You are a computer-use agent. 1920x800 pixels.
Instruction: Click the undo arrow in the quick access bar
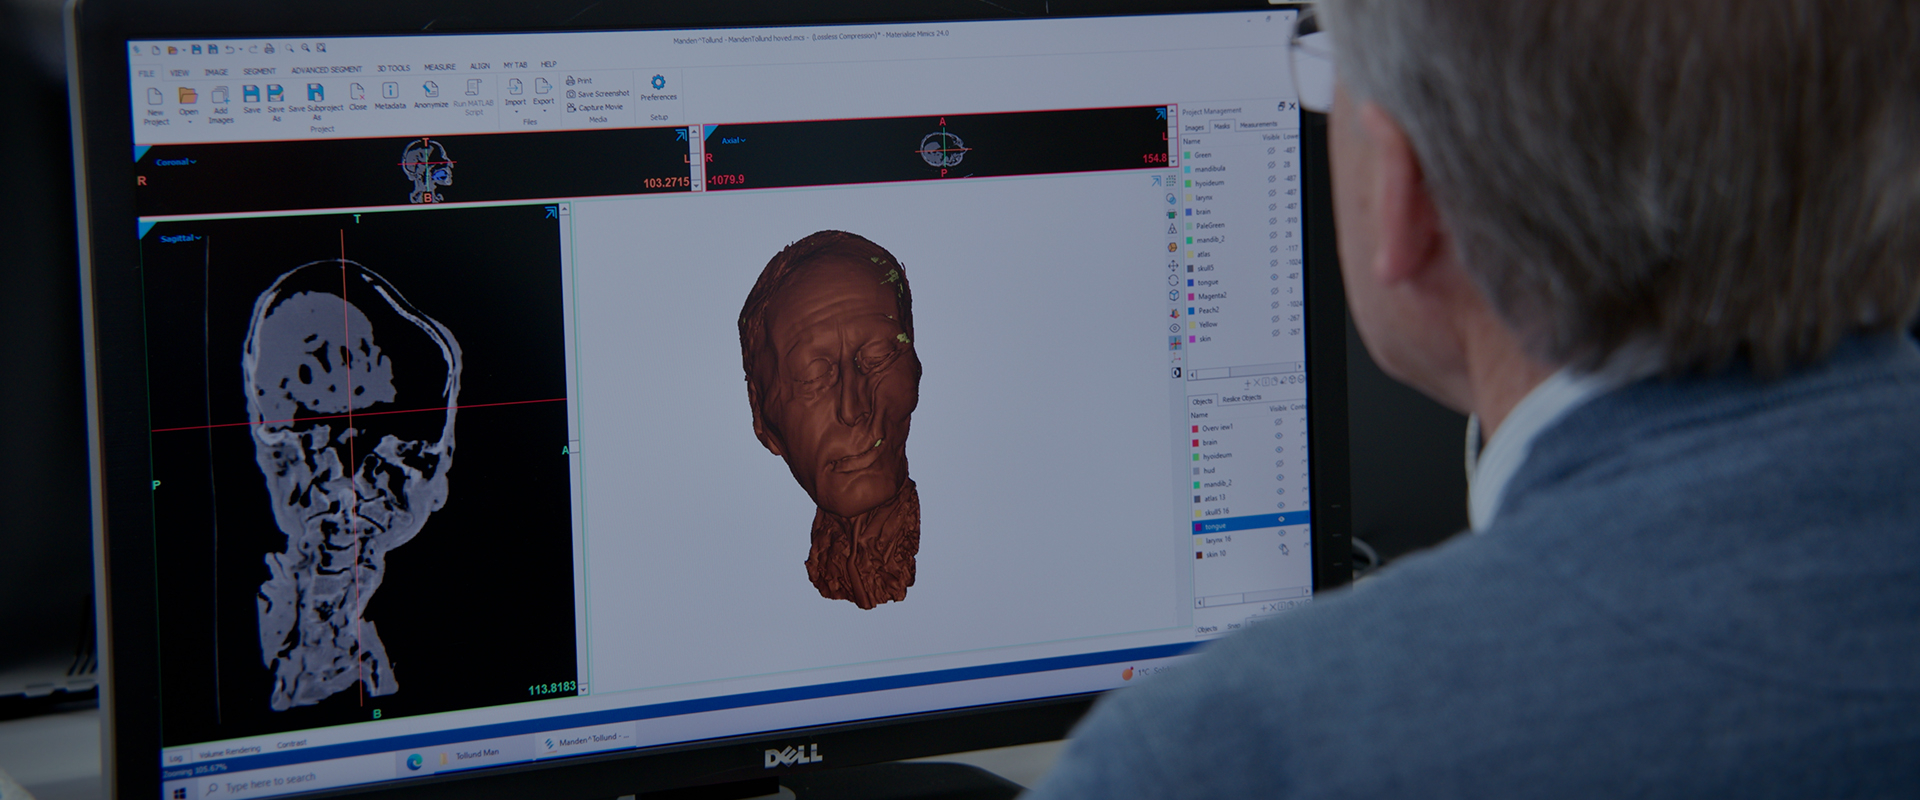pyautogui.click(x=230, y=49)
